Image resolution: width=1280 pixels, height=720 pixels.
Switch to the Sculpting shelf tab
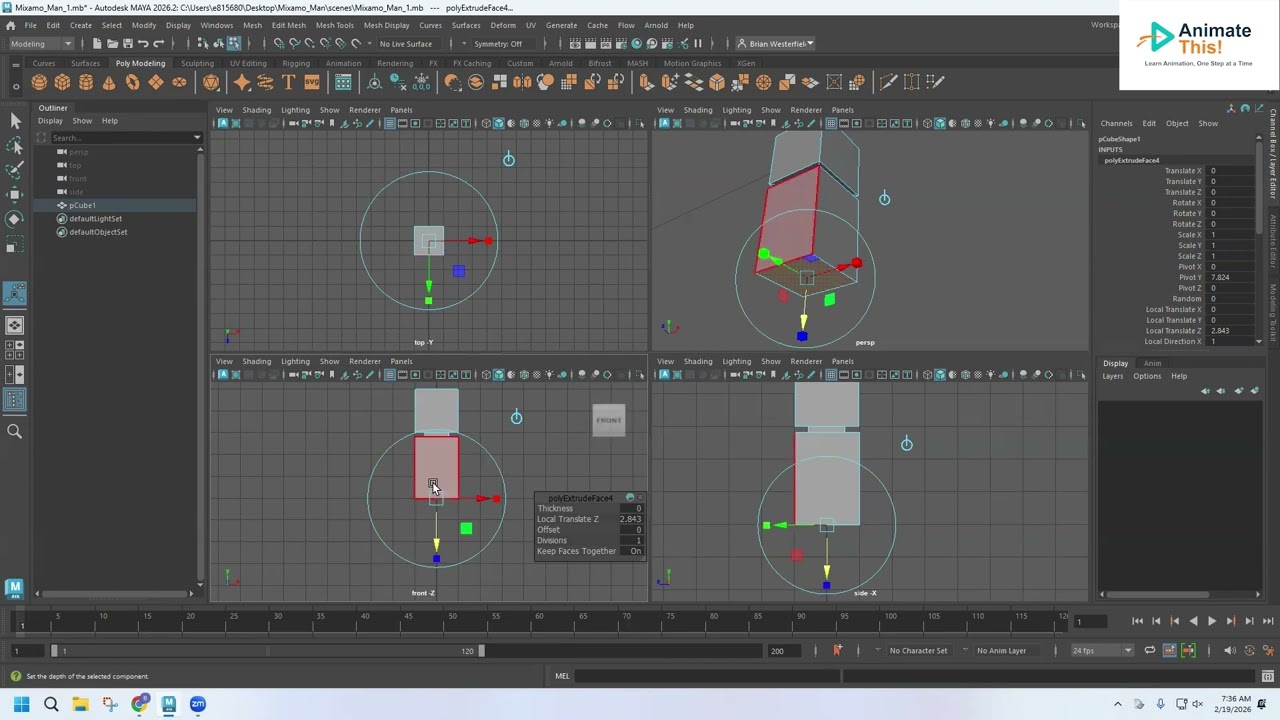(197, 63)
